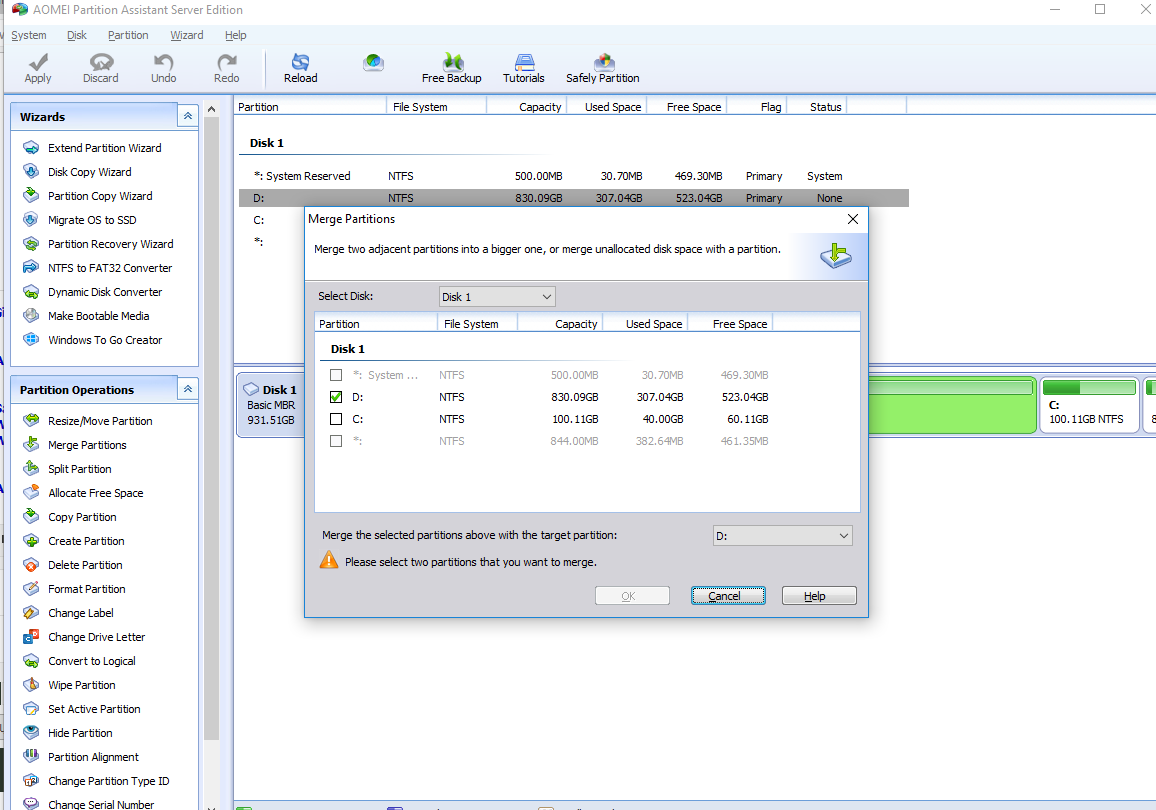Choose Wipe Partition operation
The image size is (1156, 810).
[81, 685]
